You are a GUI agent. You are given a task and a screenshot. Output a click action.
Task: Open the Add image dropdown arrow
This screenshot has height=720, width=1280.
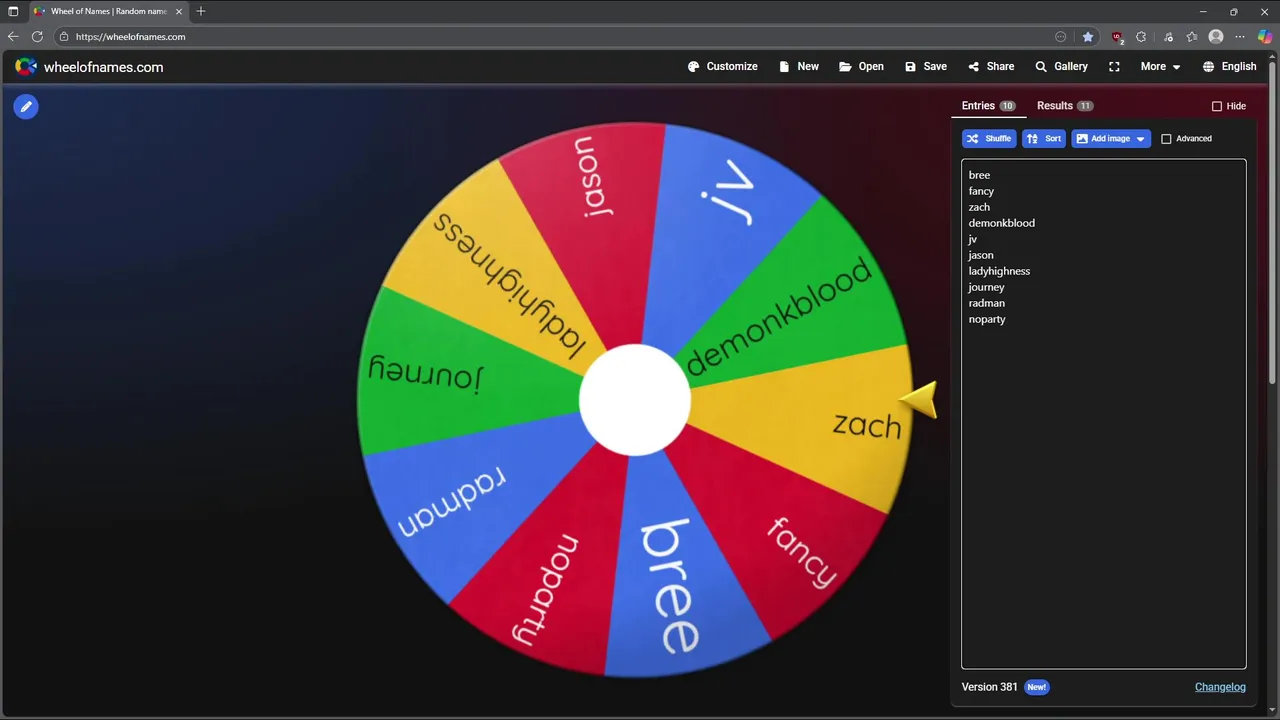(x=1141, y=139)
